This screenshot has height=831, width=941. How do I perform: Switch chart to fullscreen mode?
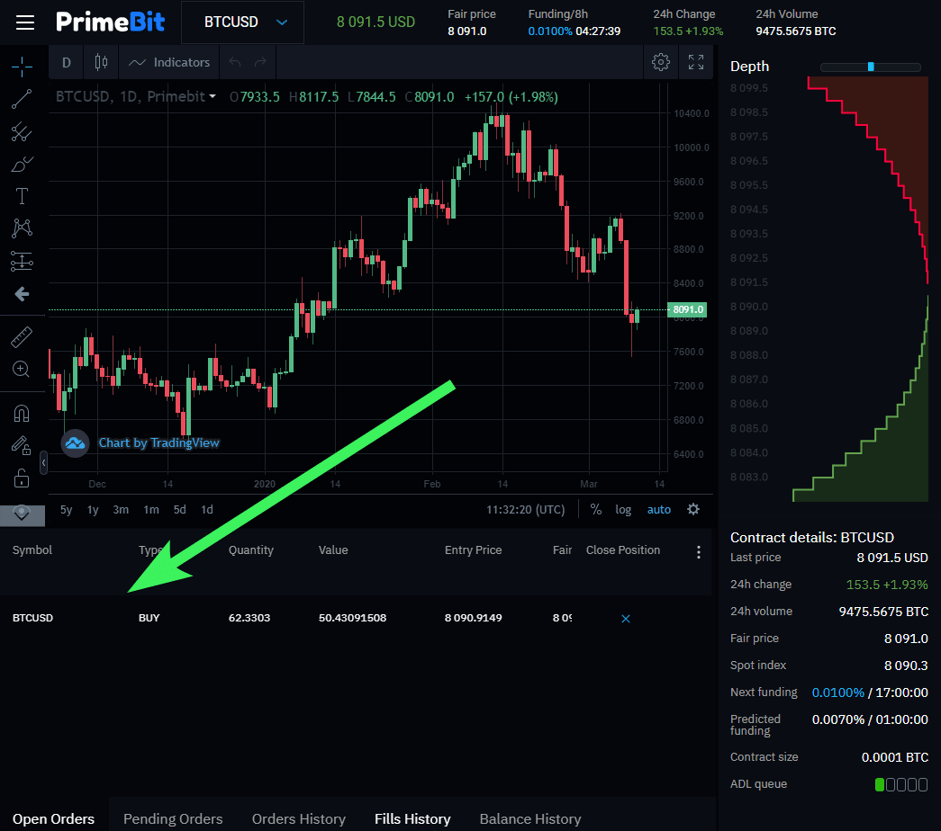[x=696, y=62]
